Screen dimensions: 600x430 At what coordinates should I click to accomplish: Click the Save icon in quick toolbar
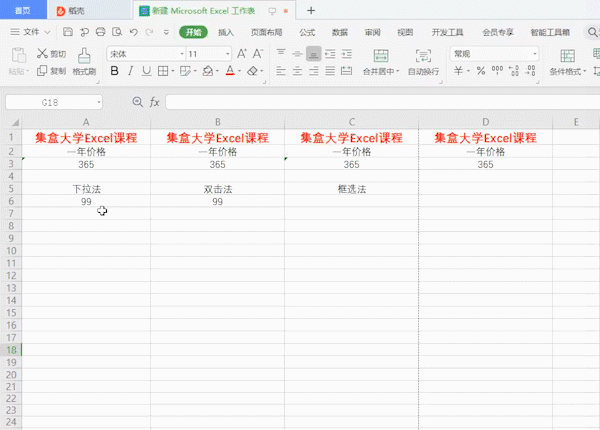click(x=68, y=32)
